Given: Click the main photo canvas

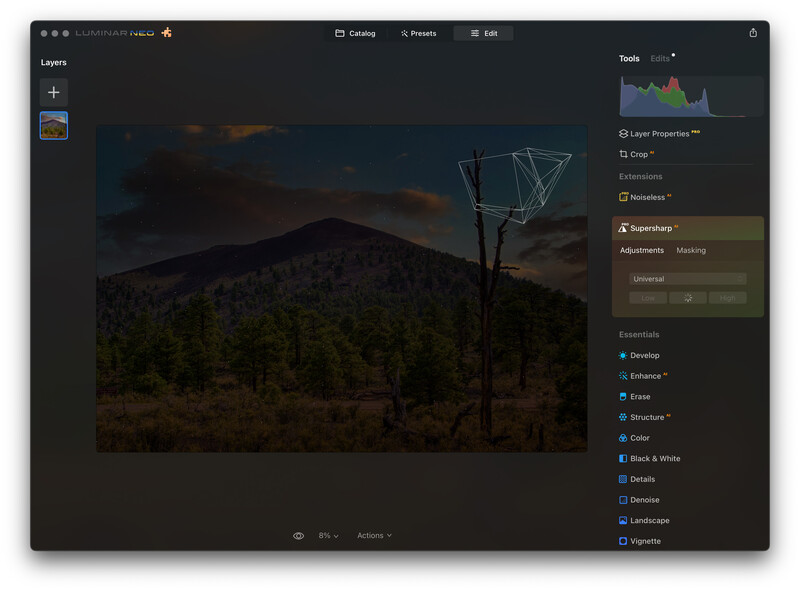Looking at the screenshot, I should pos(341,288).
